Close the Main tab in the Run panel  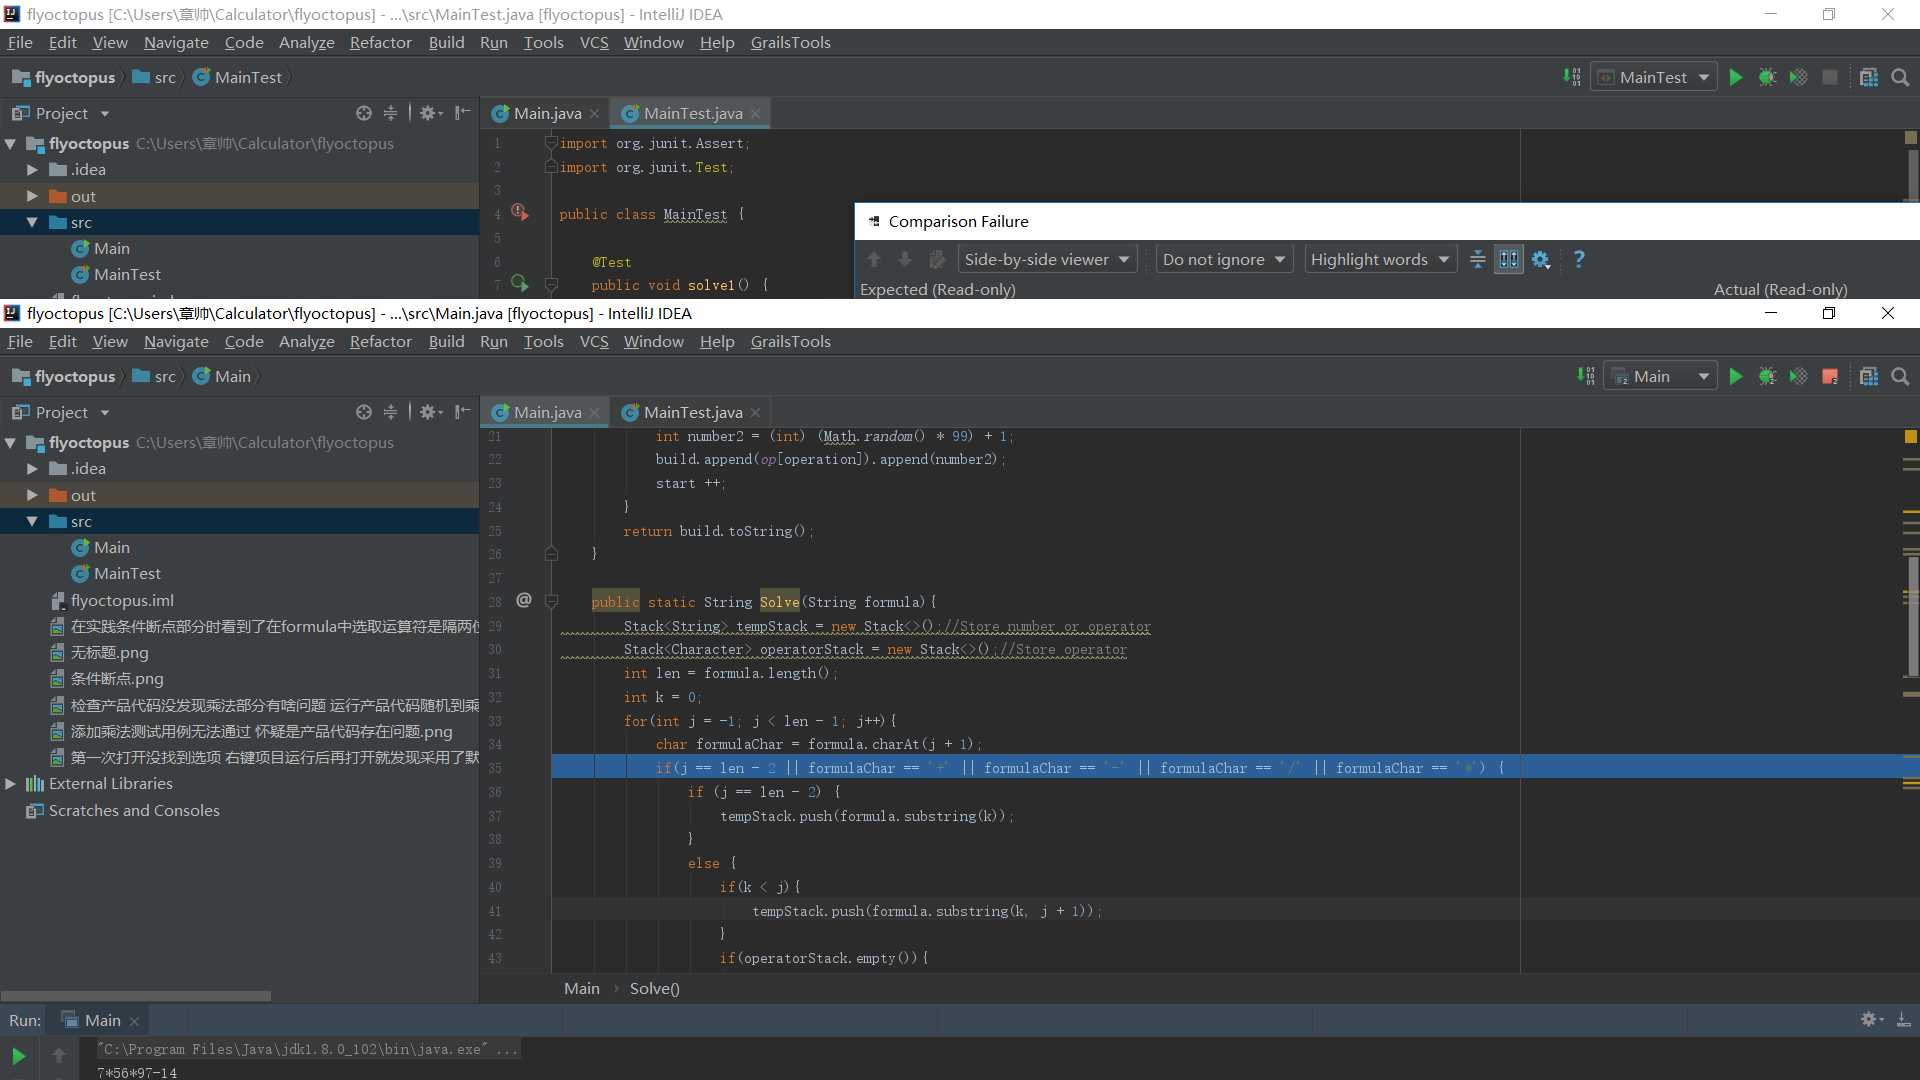(134, 1021)
